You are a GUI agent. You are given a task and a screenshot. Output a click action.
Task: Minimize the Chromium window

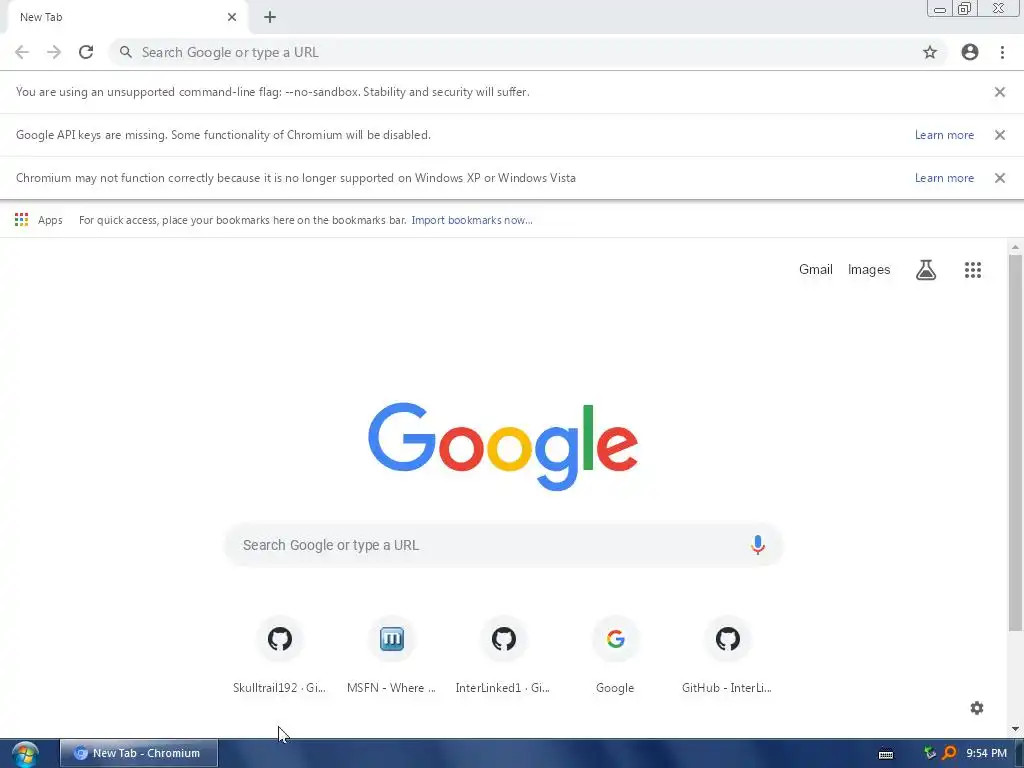pos(940,8)
